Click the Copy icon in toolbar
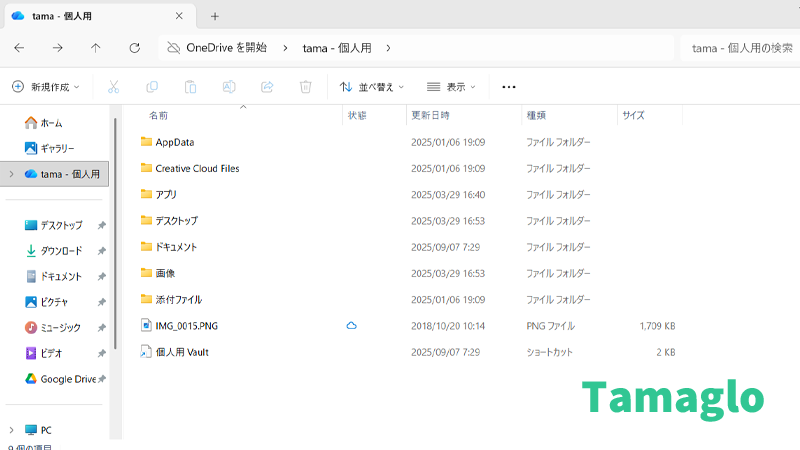This screenshot has width=800, height=450. (x=152, y=87)
